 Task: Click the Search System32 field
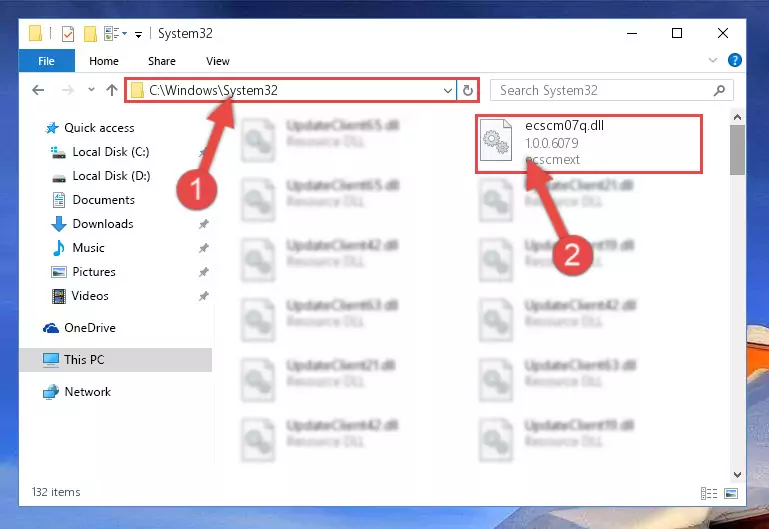[x=612, y=90]
